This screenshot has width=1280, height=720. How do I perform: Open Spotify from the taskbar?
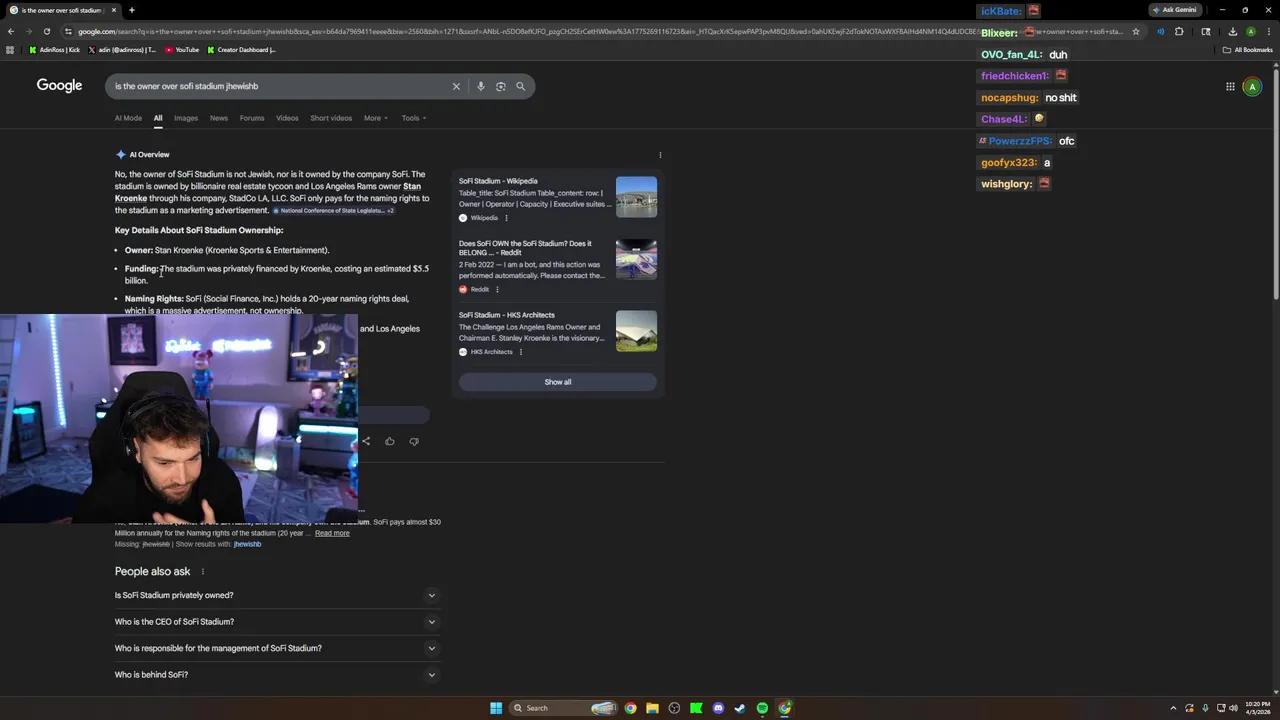tap(762, 708)
